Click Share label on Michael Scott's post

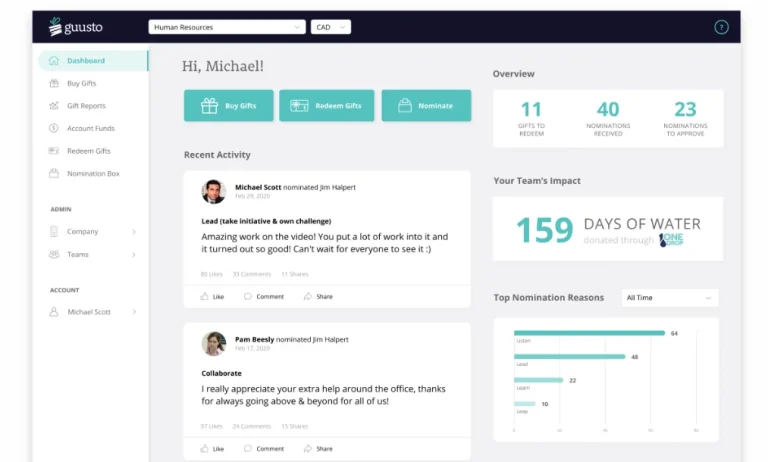pos(324,297)
